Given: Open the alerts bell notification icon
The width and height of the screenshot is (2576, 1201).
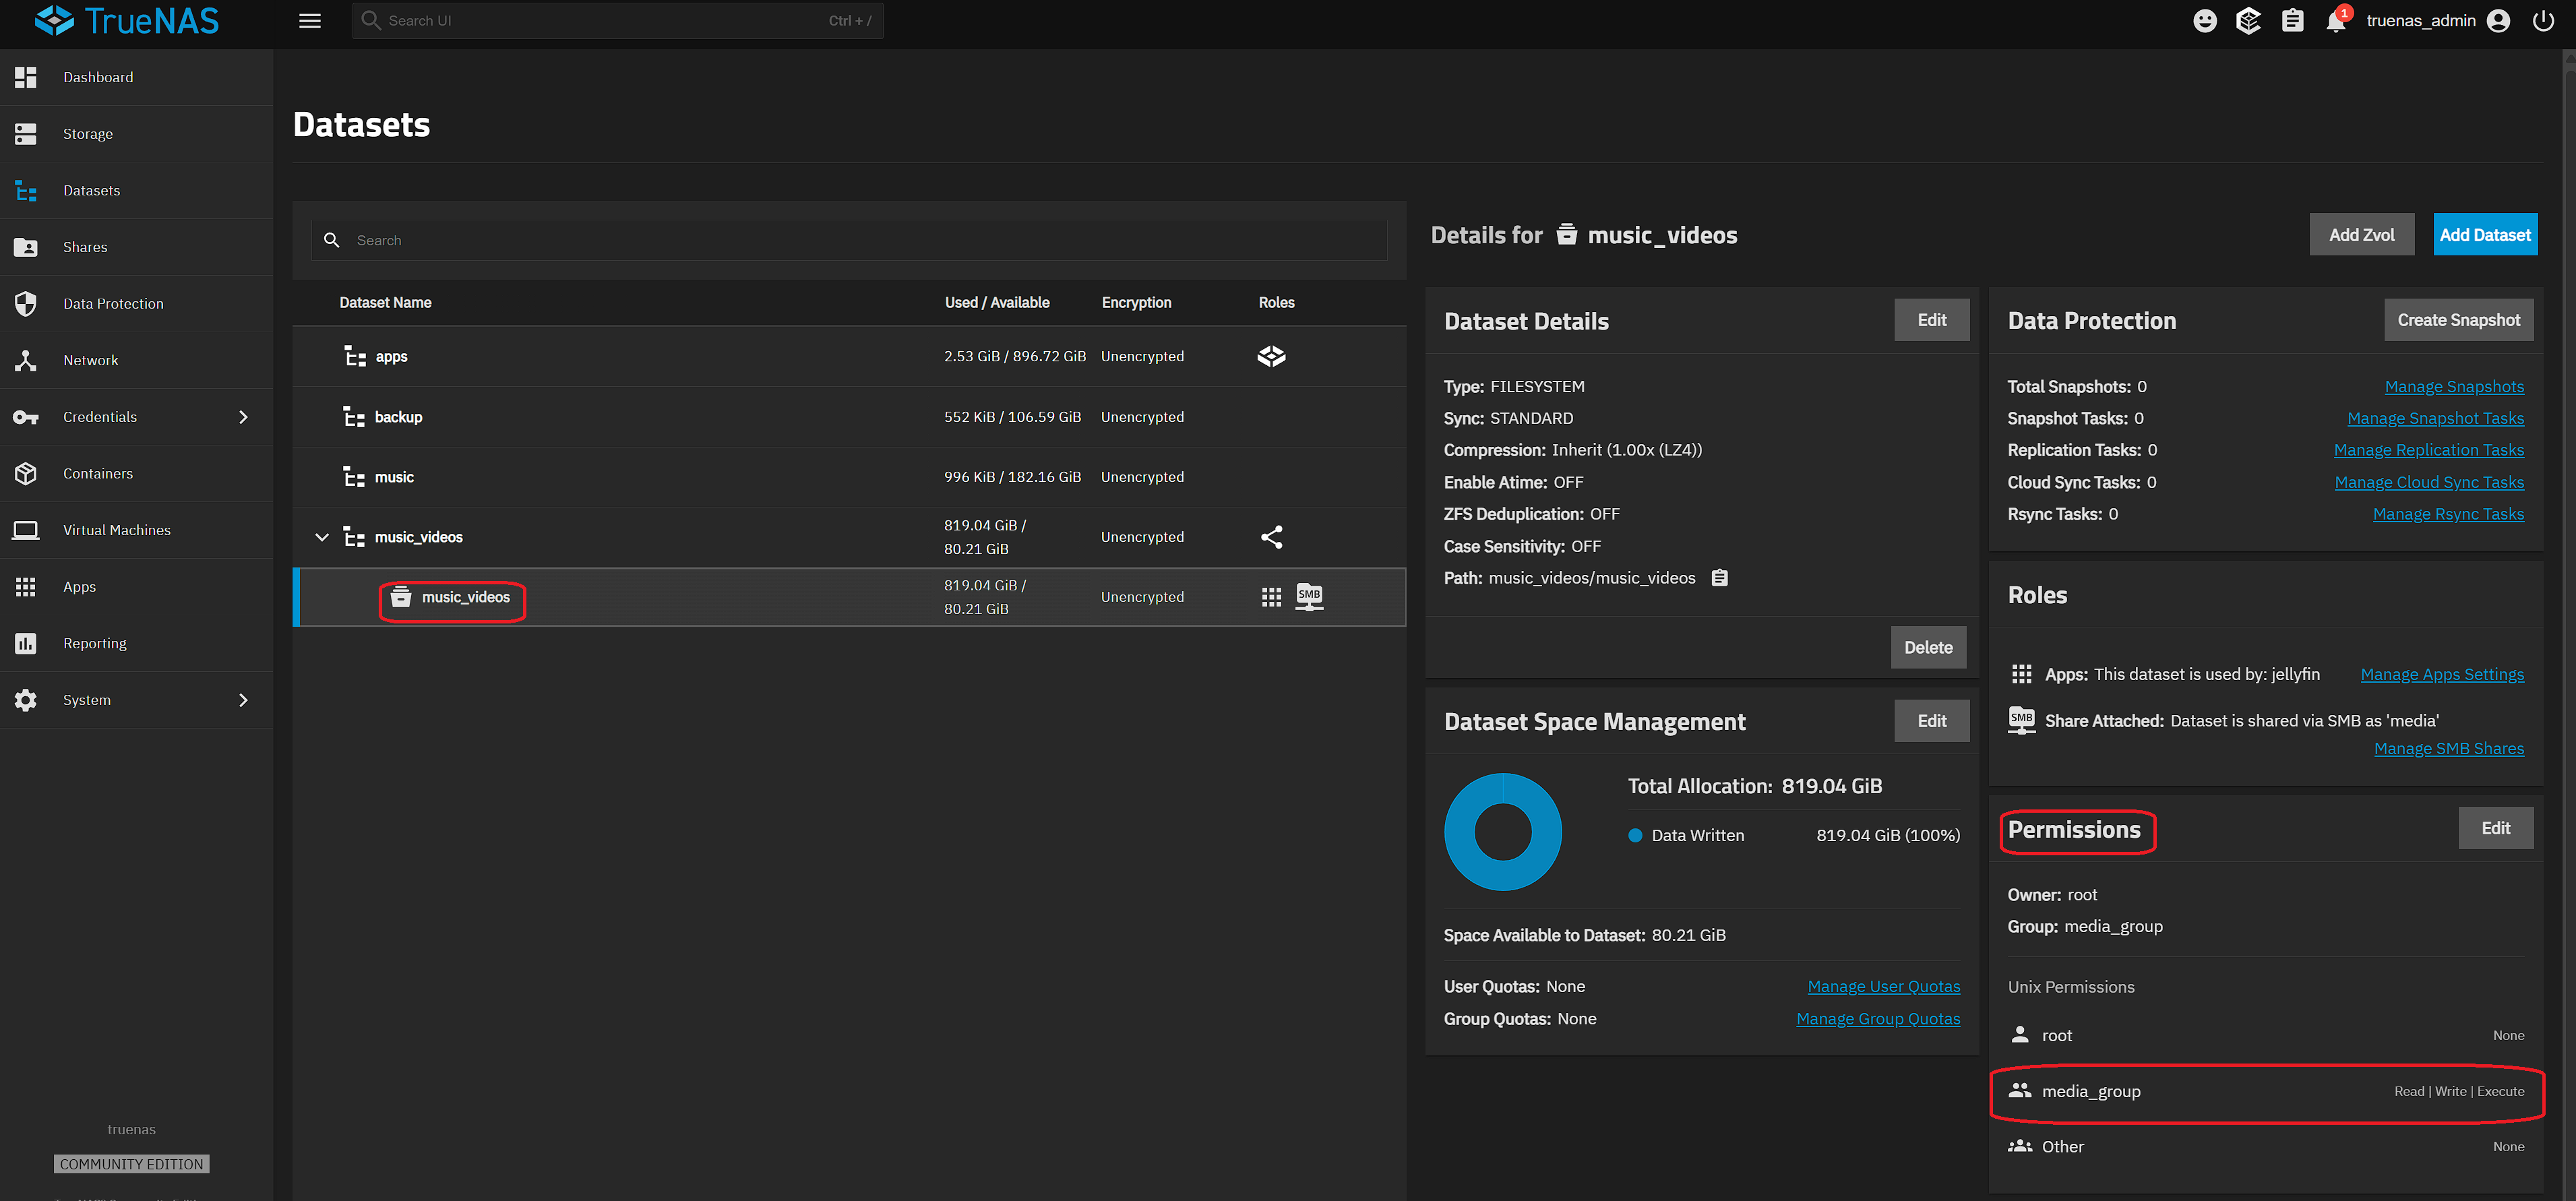Looking at the screenshot, I should [2335, 21].
